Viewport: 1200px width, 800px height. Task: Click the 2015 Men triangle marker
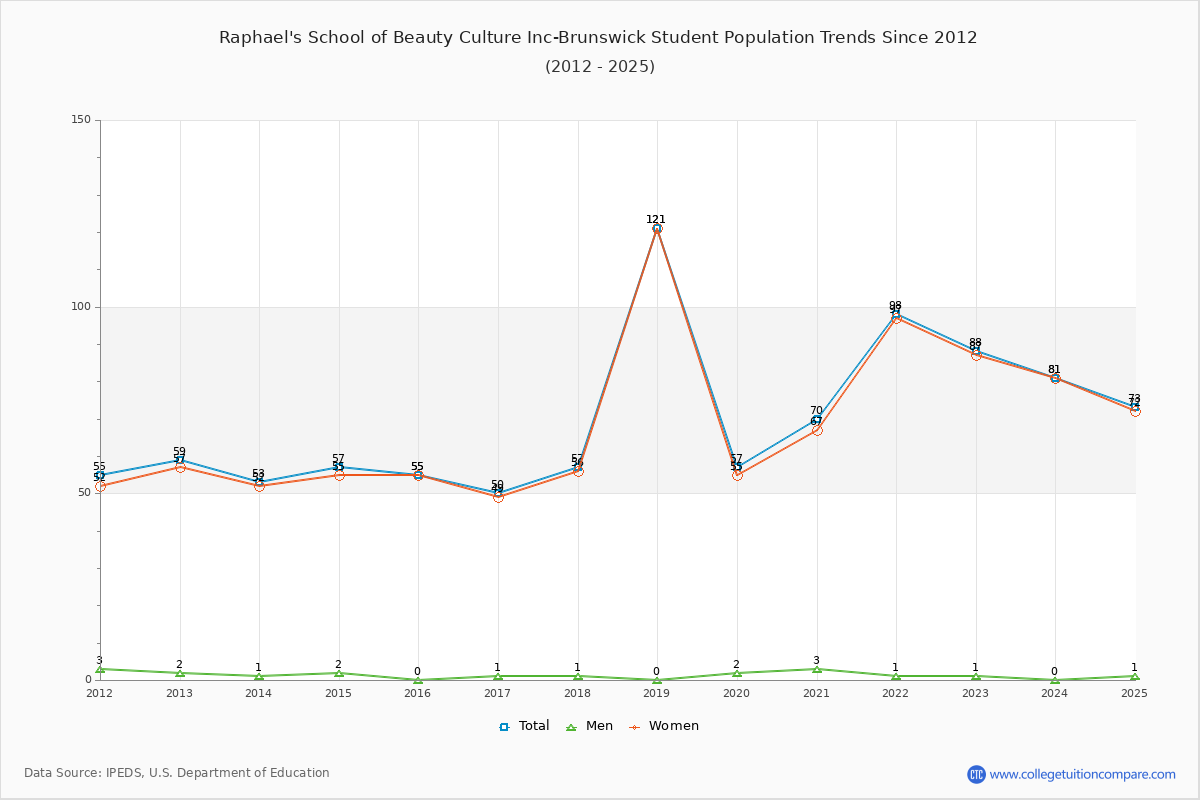coord(339,673)
